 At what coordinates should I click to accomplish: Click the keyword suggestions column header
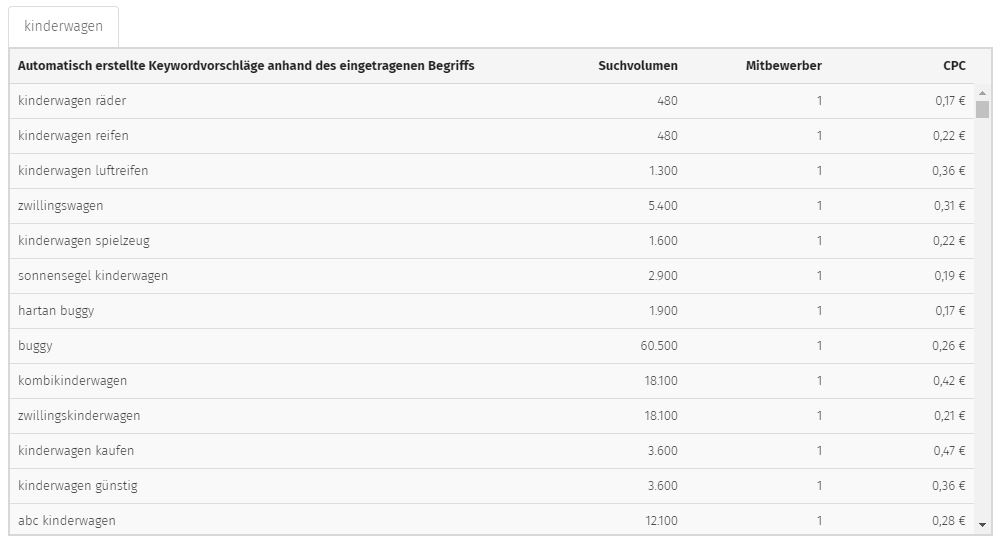click(x=246, y=66)
